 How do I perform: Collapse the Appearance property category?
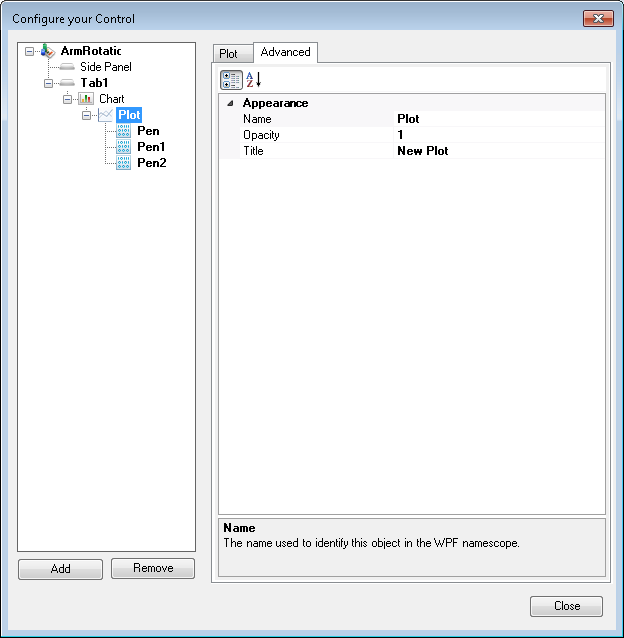(231, 103)
